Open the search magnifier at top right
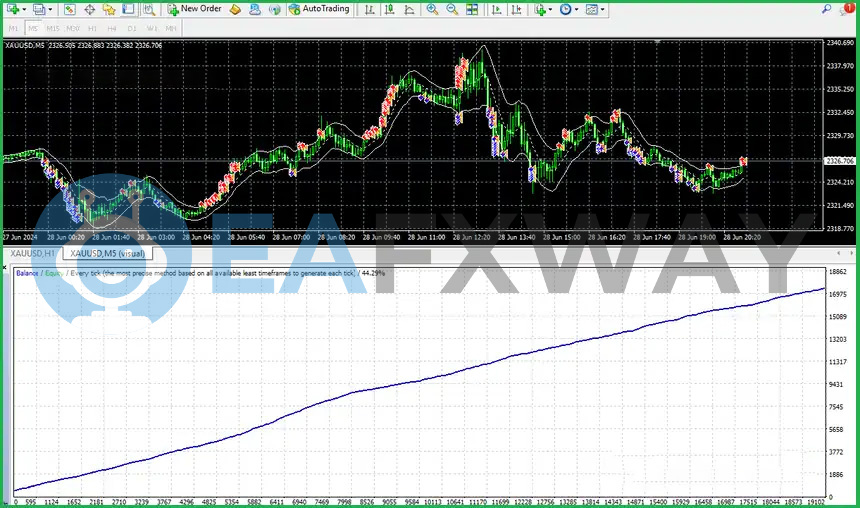Screen dimensions: 860x508 [x=827, y=9]
